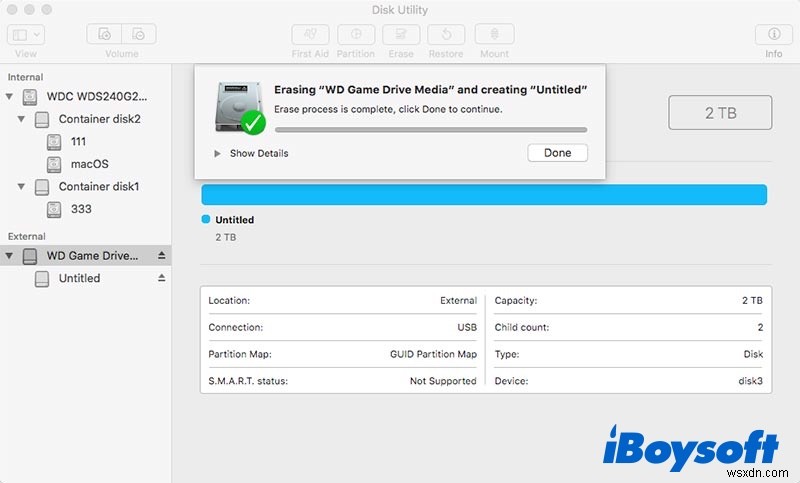Viewport: 800px width, 483px height.
Task: Click the erase progress bar
Action: point(431,130)
